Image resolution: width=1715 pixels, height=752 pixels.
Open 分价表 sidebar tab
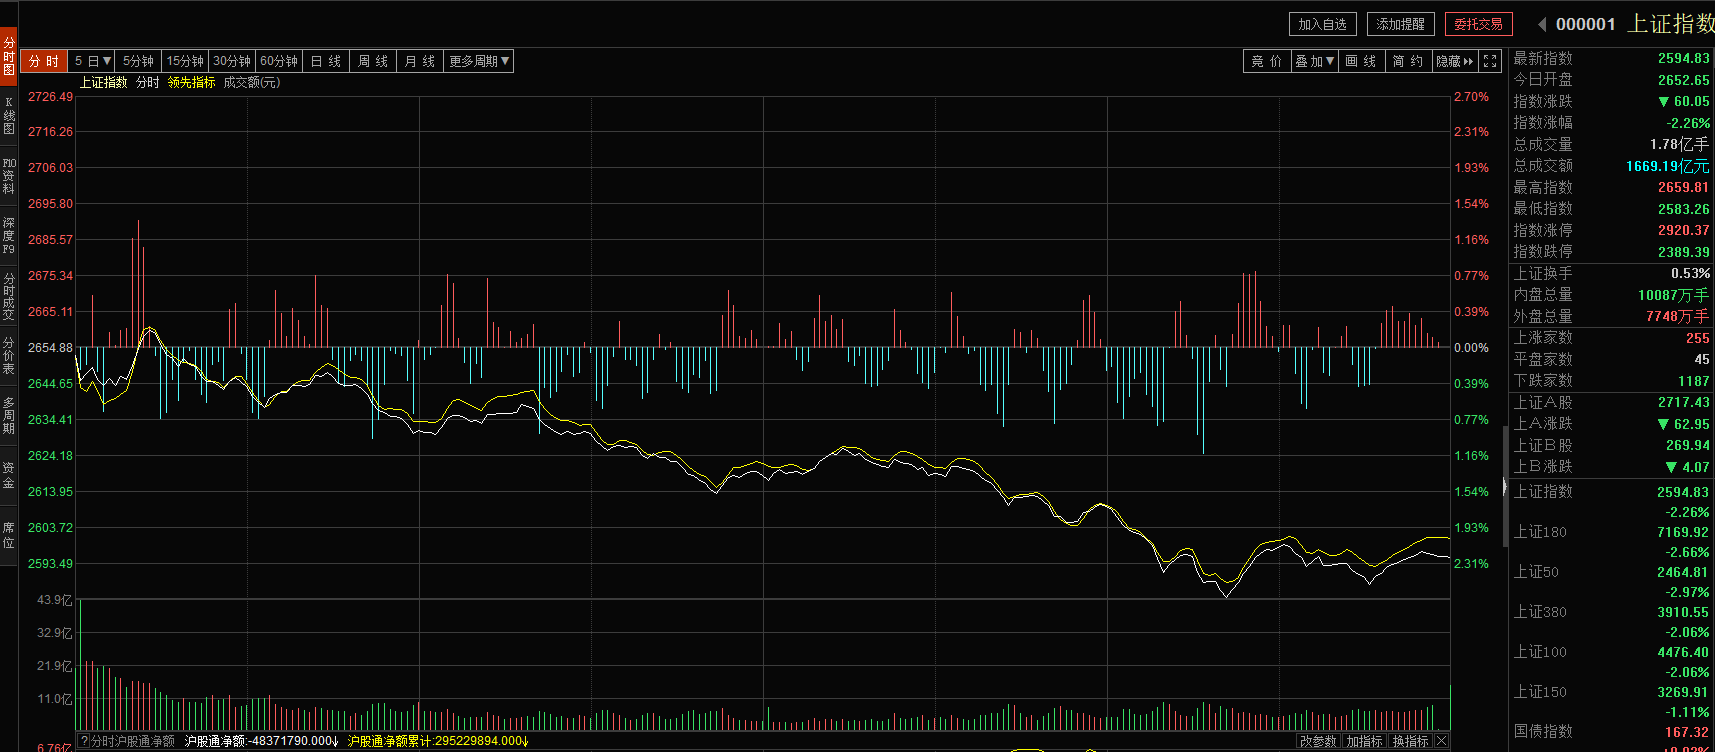point(9,356)
